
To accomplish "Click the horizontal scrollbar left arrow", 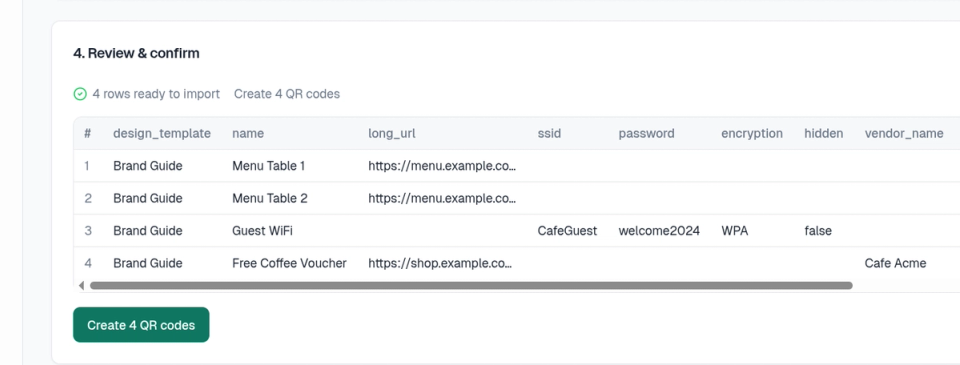I will pos(81,285).
